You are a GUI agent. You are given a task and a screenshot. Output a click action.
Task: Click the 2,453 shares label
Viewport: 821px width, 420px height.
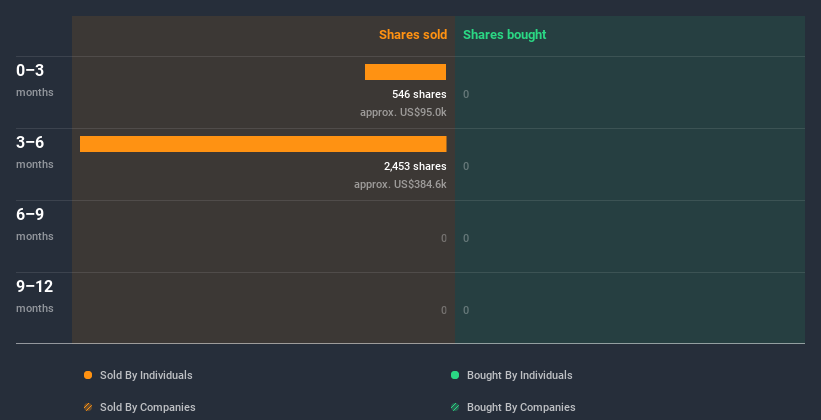click(415, 166)
